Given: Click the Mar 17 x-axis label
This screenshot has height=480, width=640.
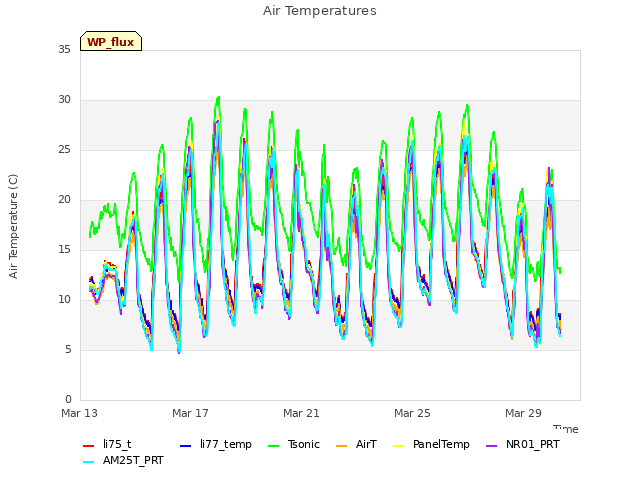Looking at the screenshot, I should click(190, 413).
